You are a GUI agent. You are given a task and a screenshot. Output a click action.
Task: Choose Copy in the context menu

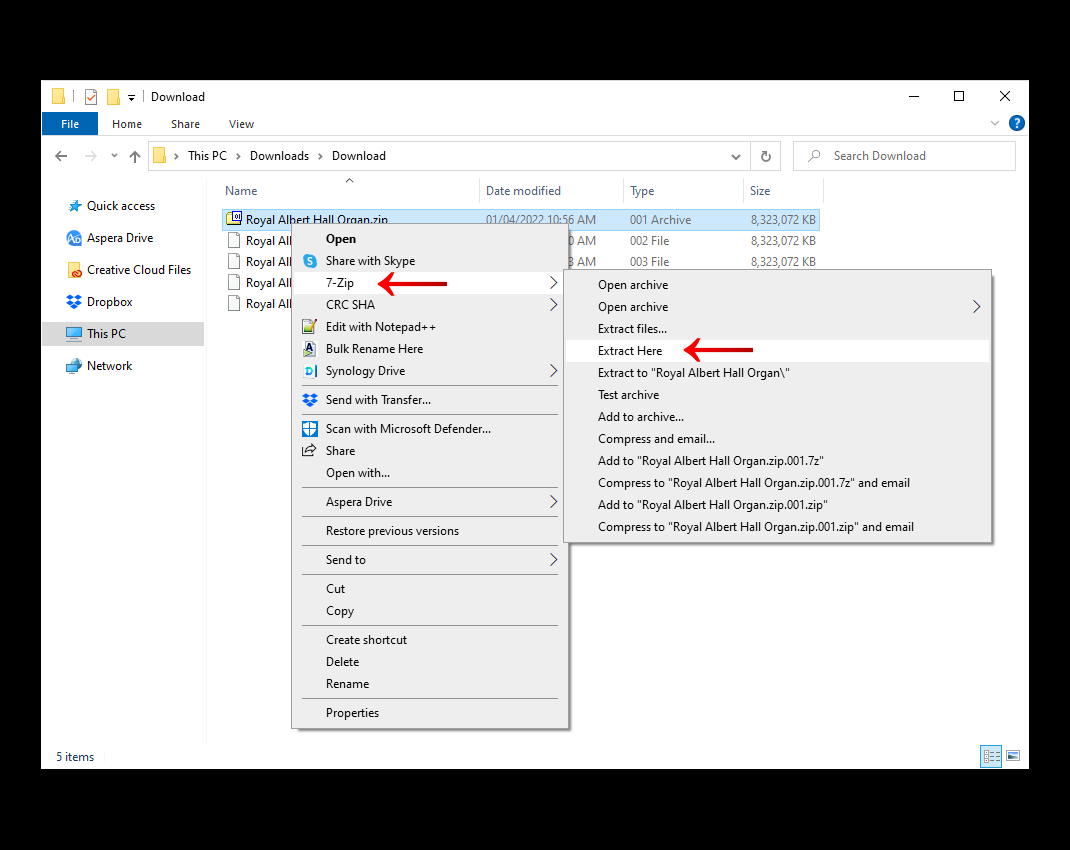point(430,611)
